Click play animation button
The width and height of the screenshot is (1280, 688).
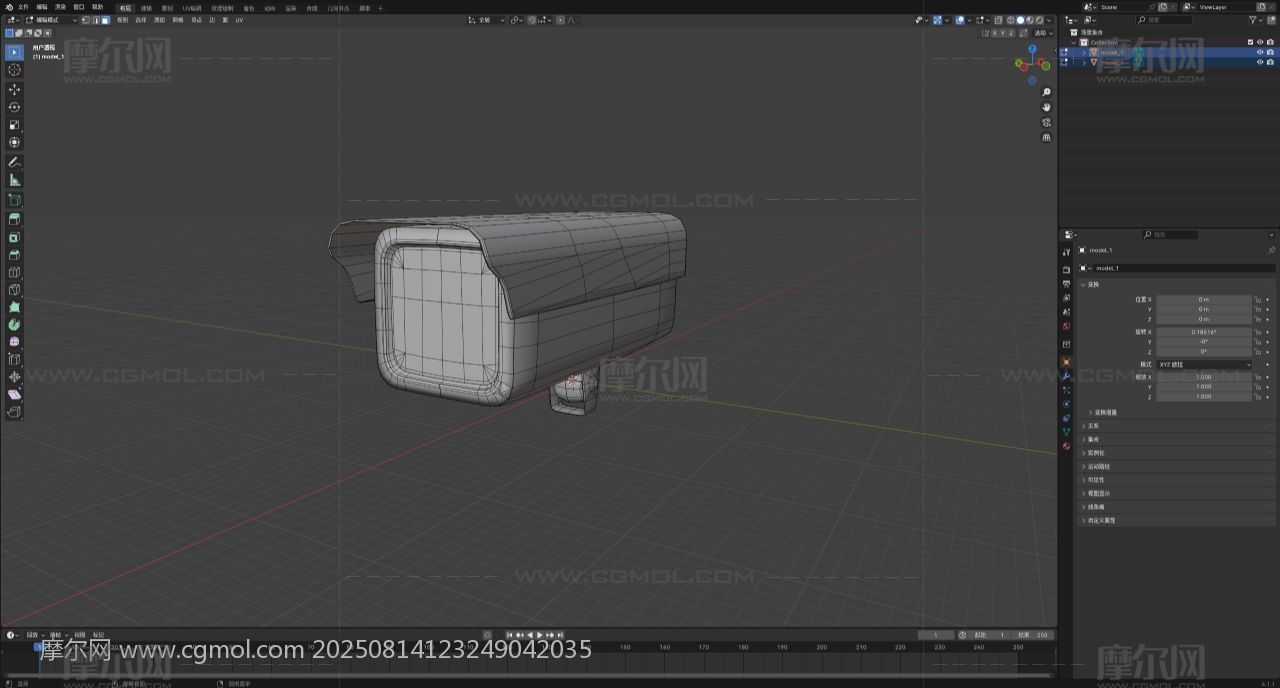pyautogui.click(x=540, y=635)
